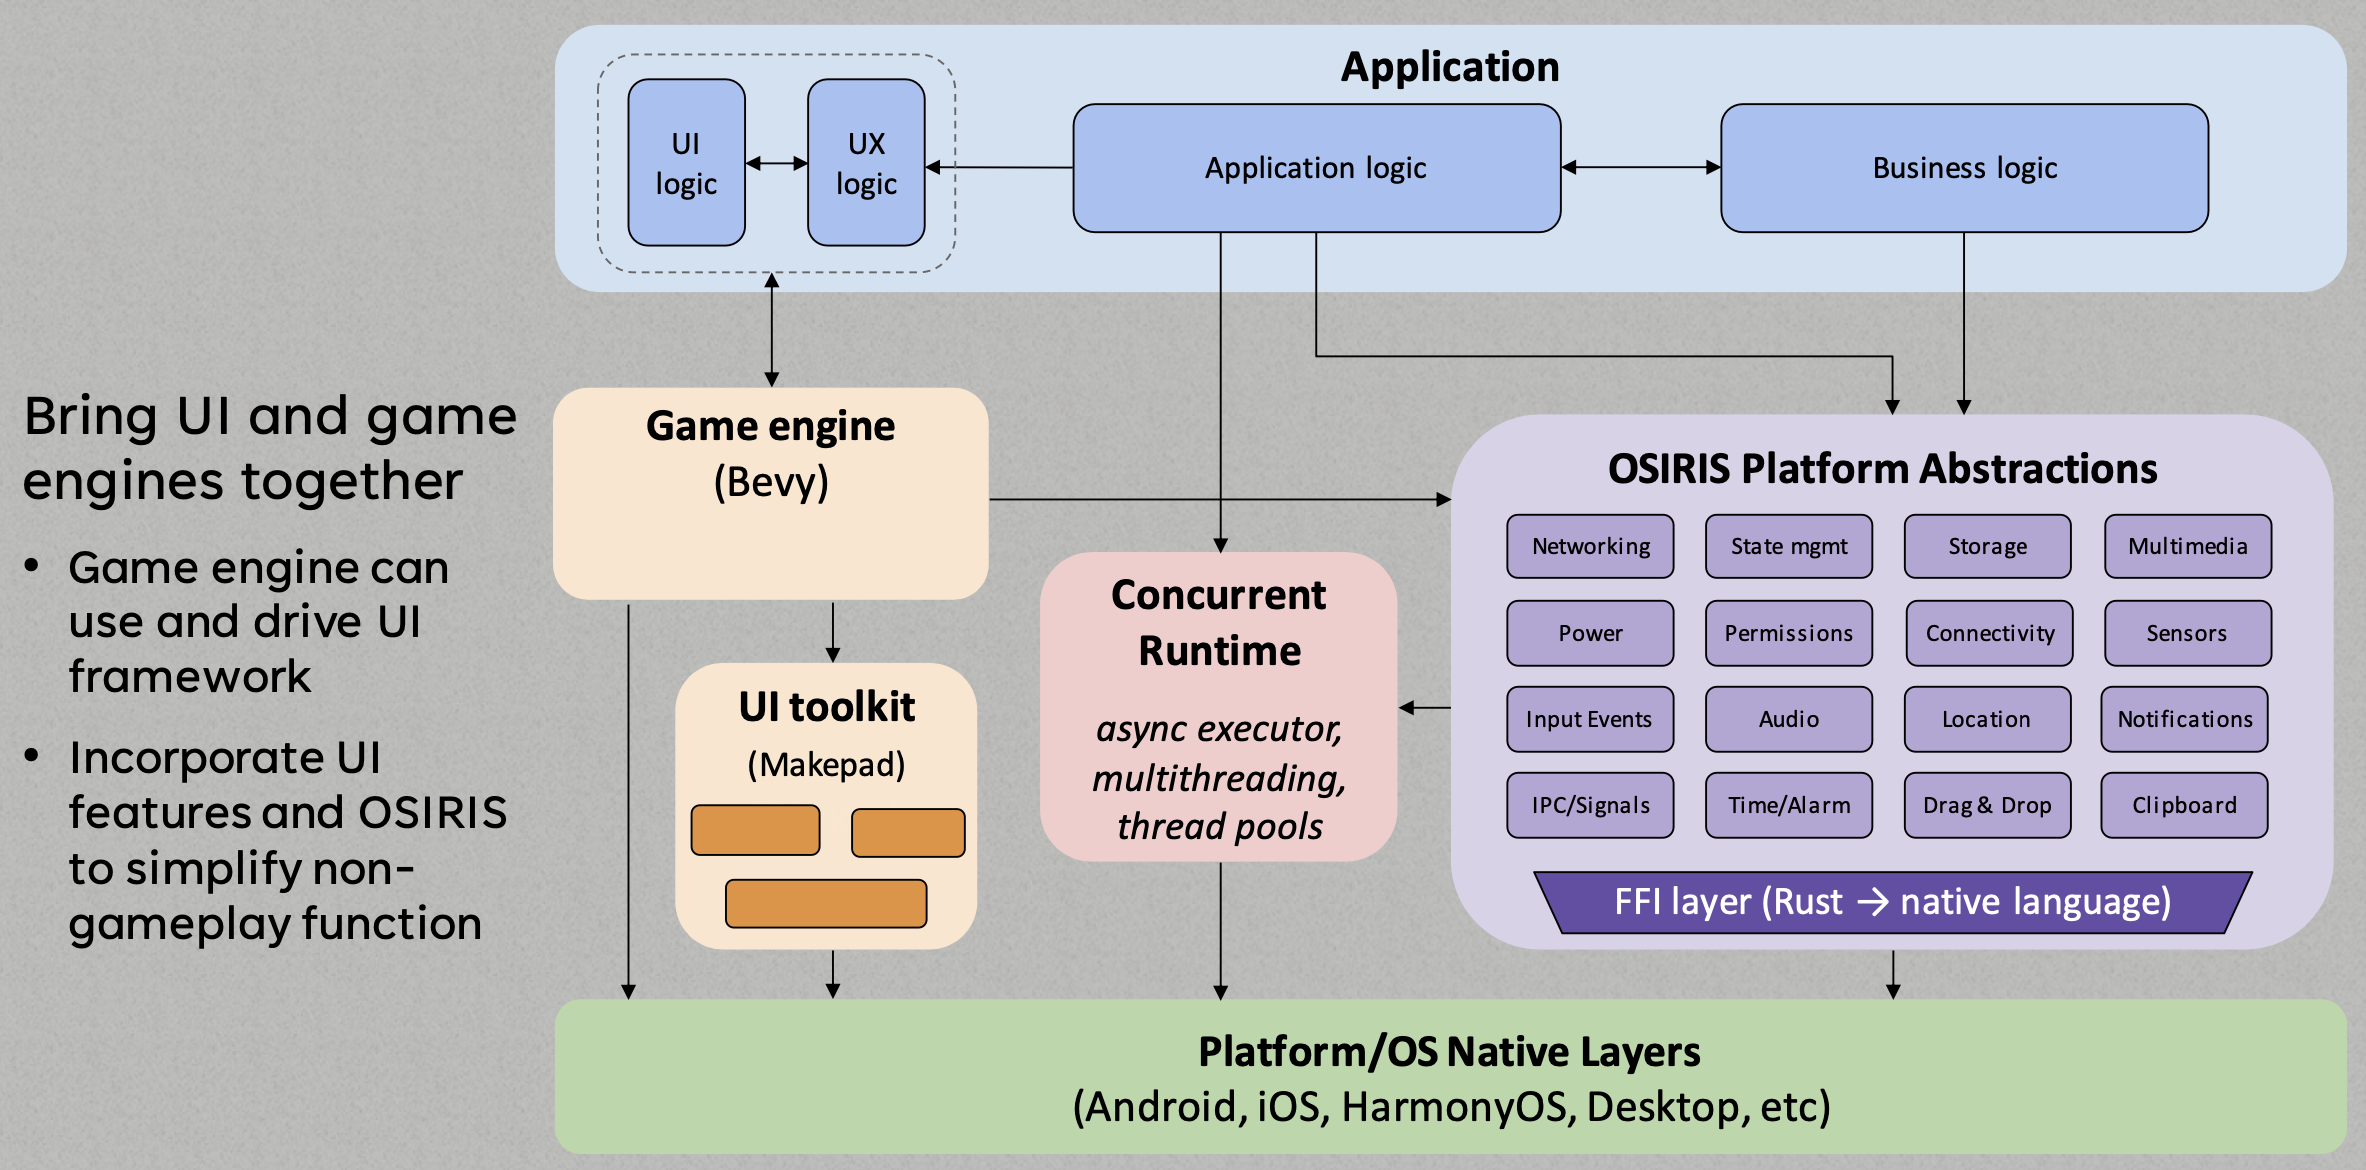Select the IPC/Signals box
2366x1170 pixels.
(1590, 805)
